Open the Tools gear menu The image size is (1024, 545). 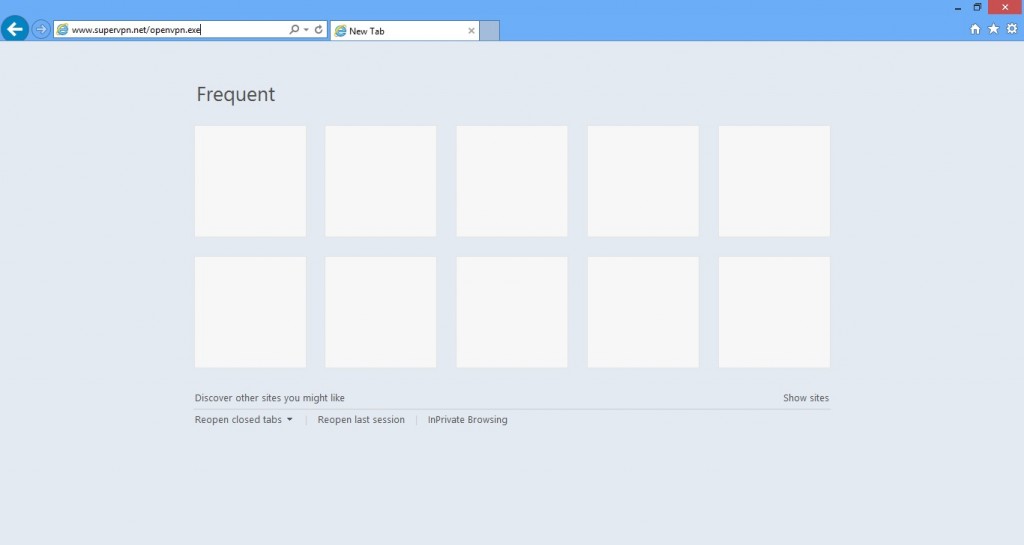click(1011, 30)
